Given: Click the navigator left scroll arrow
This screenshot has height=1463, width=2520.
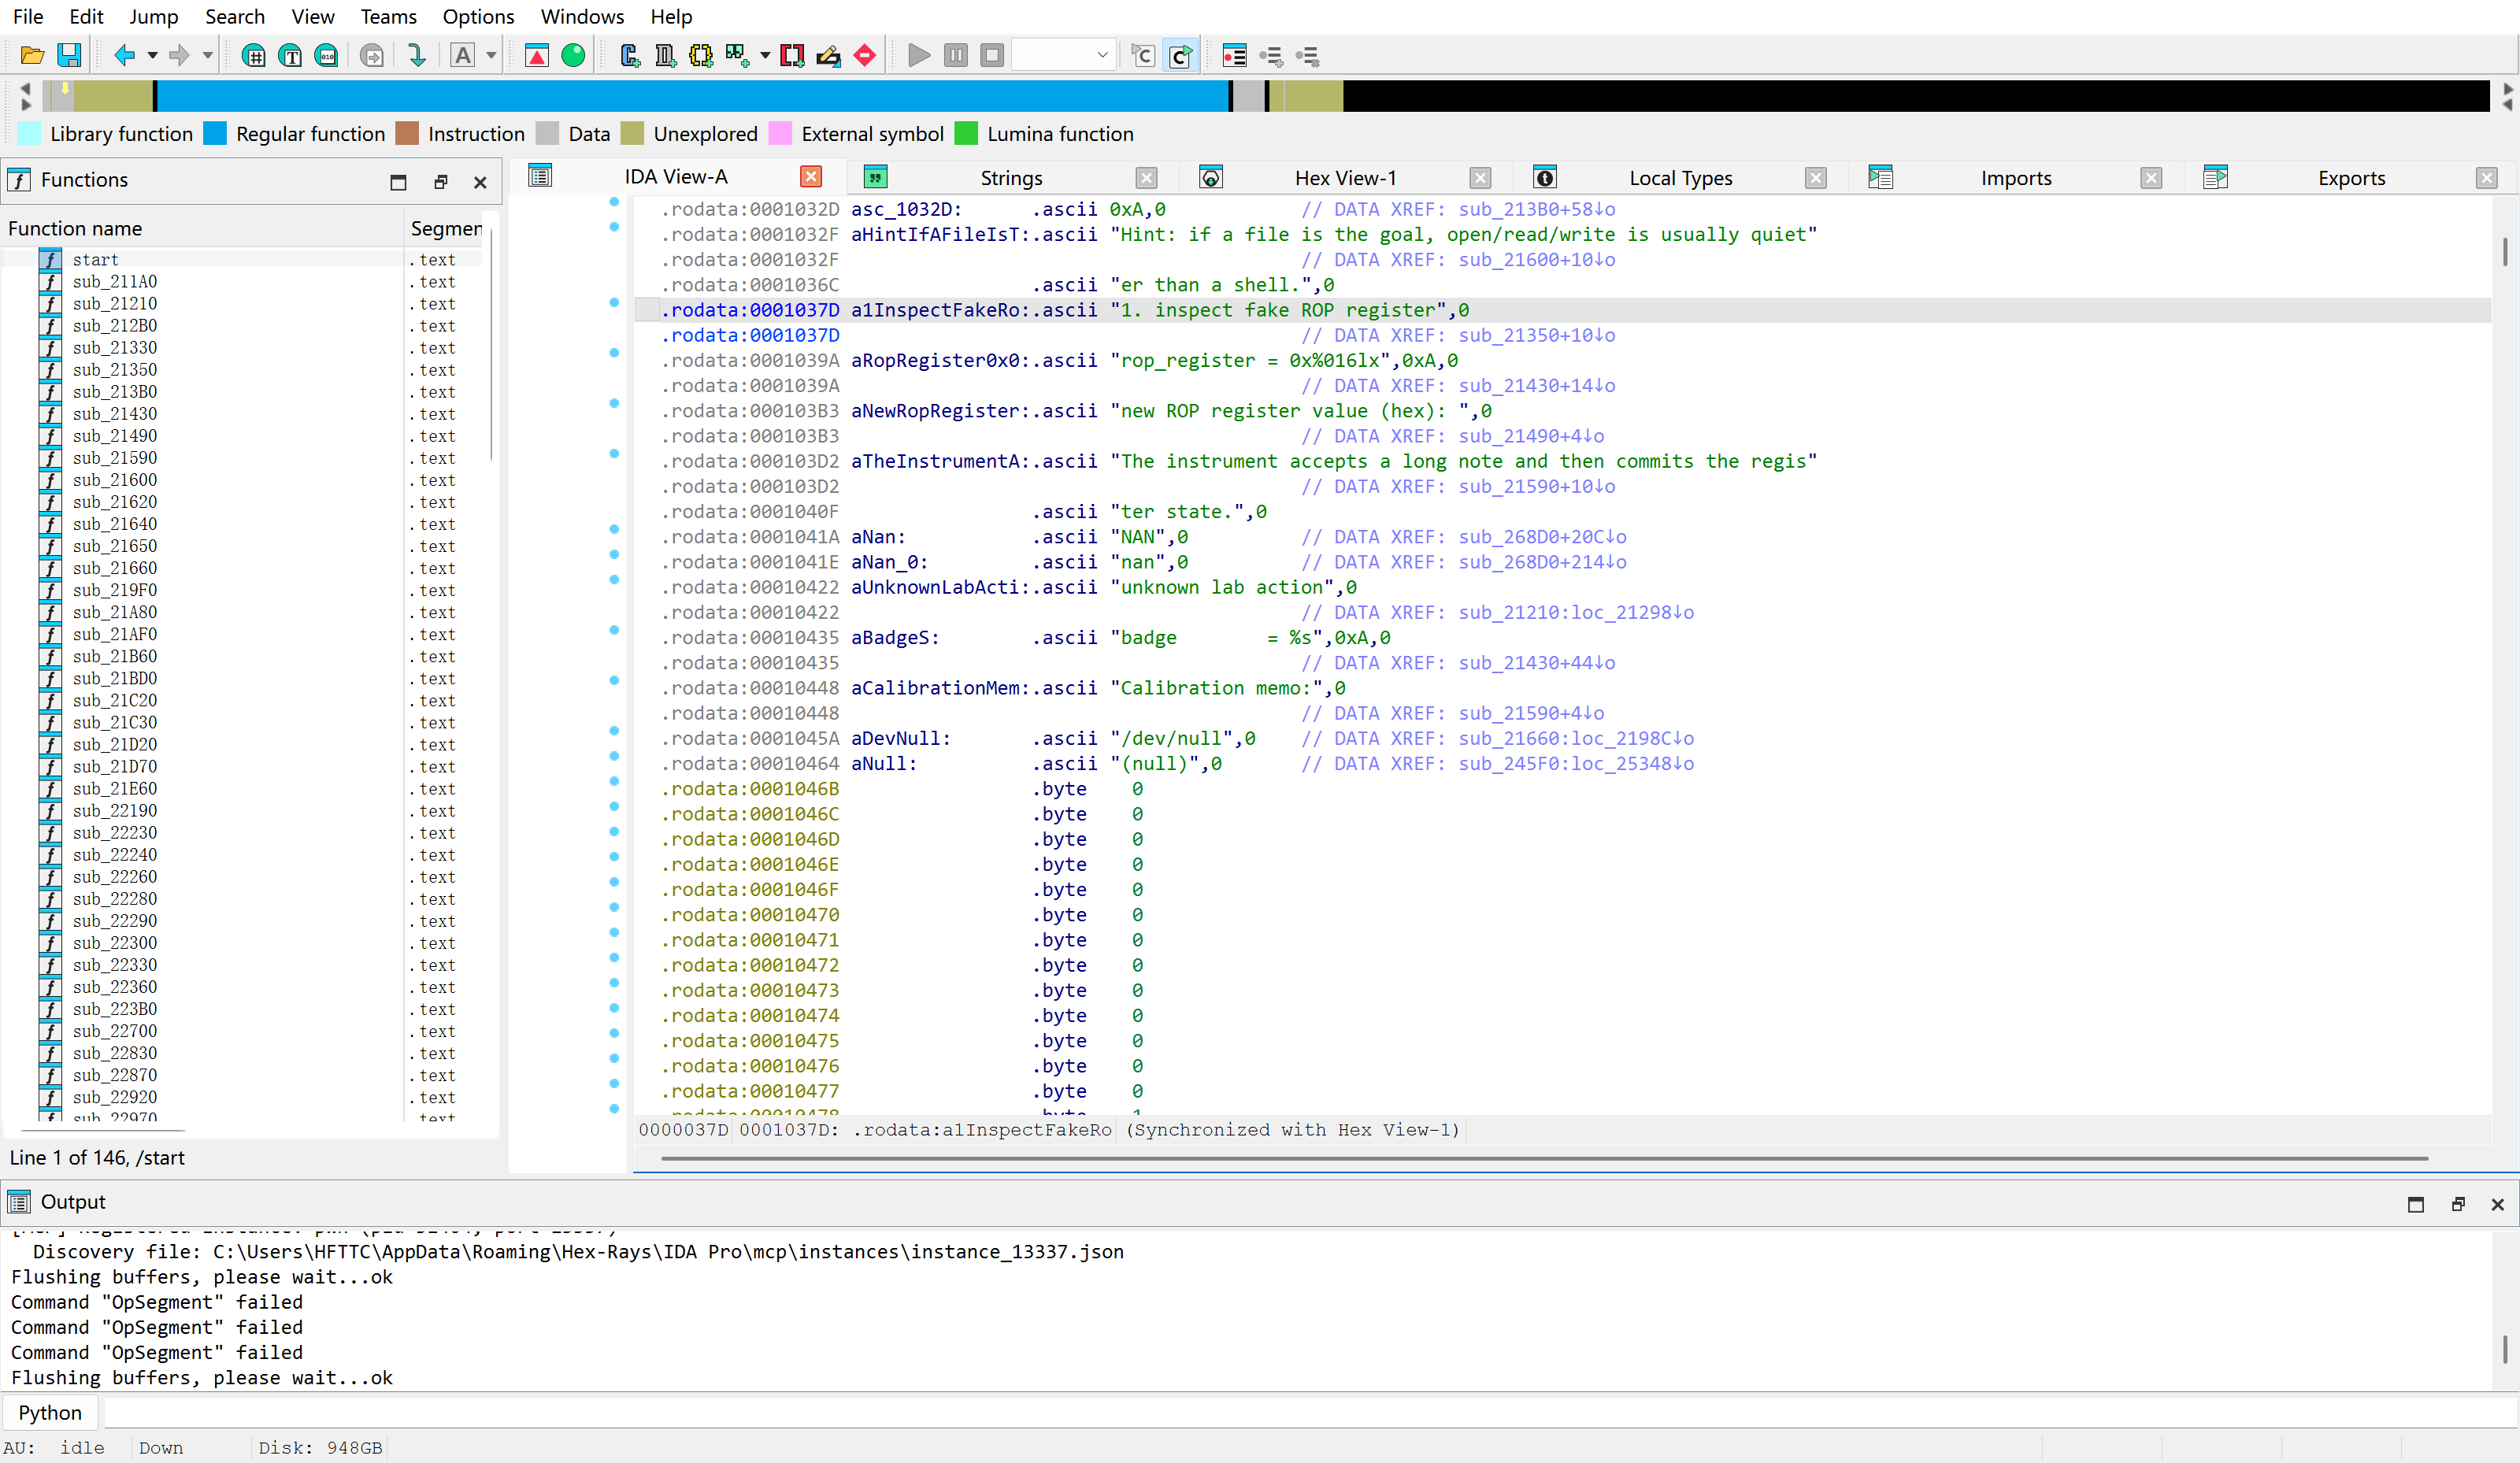Looking at the screenshot, I should coord(25,88).
